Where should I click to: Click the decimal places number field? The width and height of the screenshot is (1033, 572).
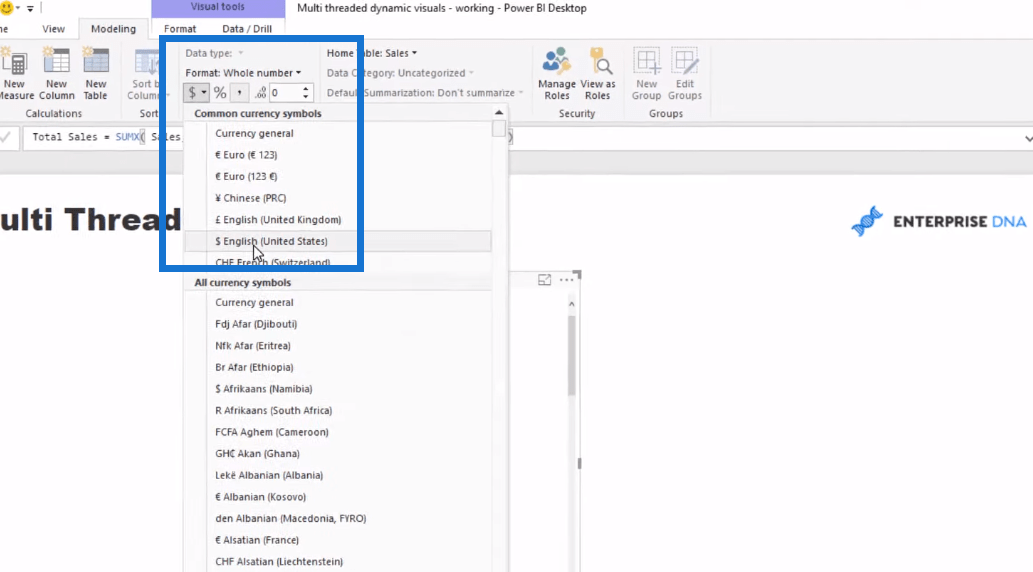[283, 93]
